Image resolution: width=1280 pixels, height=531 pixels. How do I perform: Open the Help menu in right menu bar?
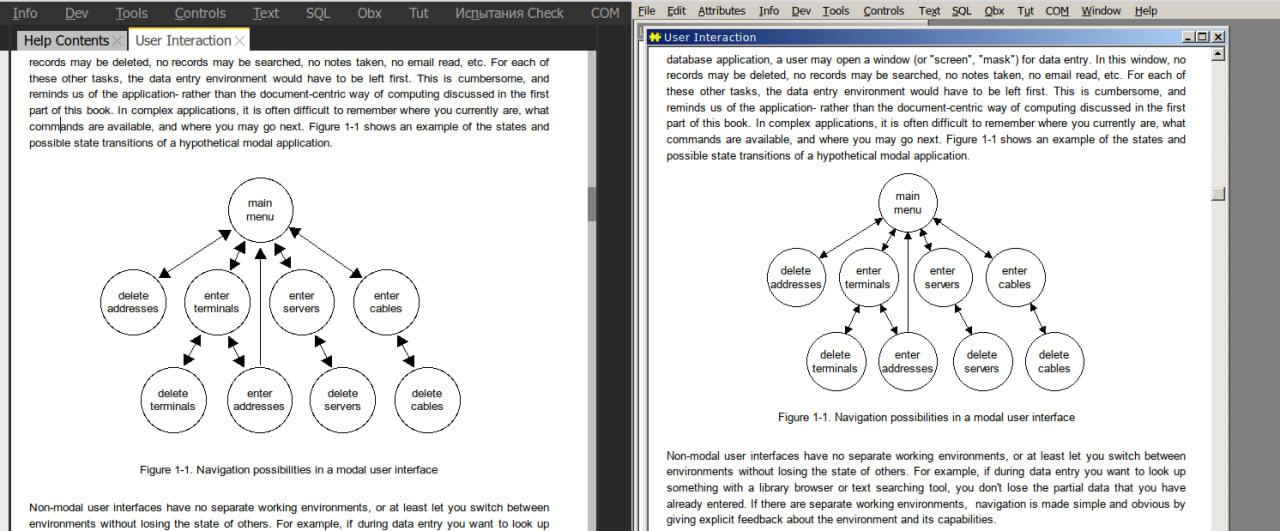pyautogui.click(x=1146, y=11)
